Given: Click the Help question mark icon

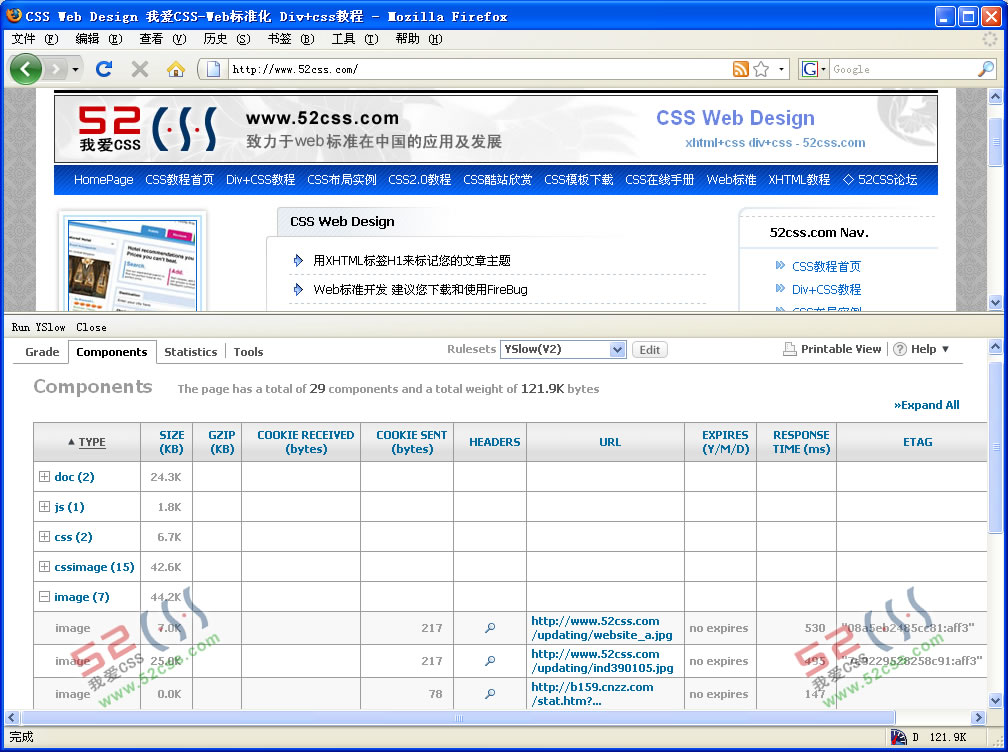Looking at the screenshot, I should (900, 349).
